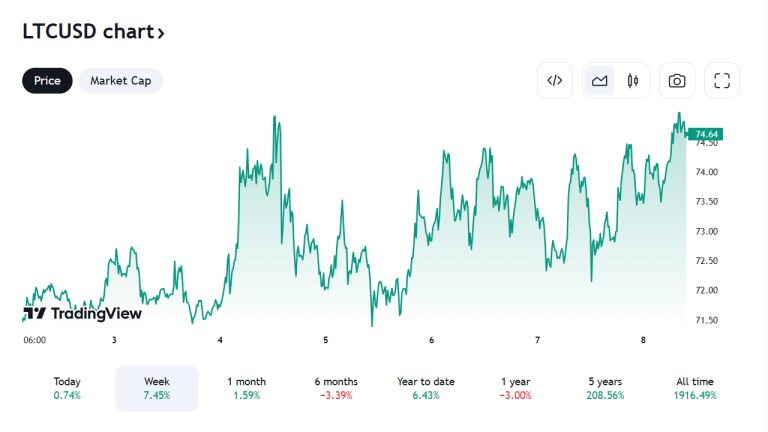Screen dimensions: 768x432
Task: Select the Week time range
Action: pyautogui.click(x=157, y=388)
